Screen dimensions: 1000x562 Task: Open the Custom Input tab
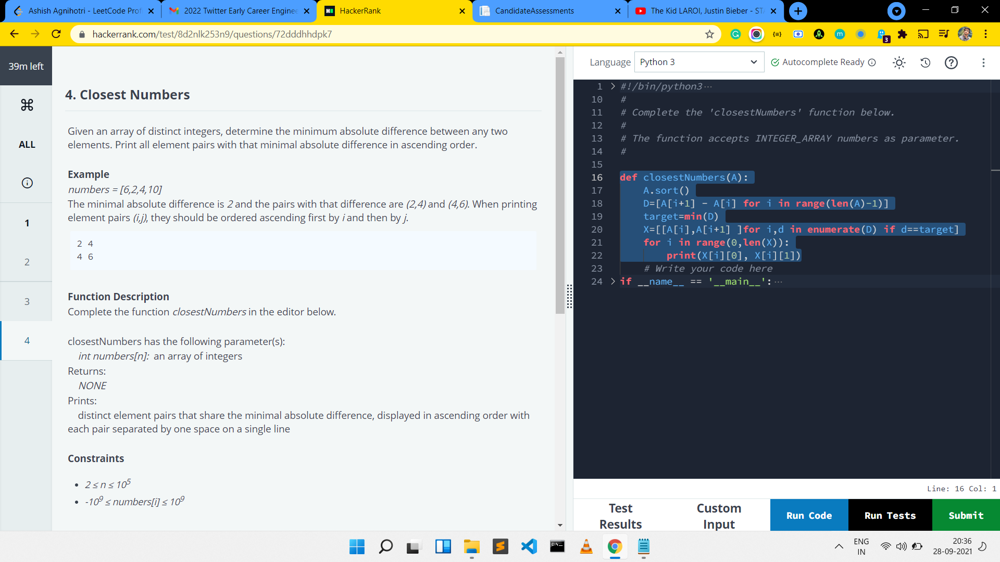tap(719, 515)
